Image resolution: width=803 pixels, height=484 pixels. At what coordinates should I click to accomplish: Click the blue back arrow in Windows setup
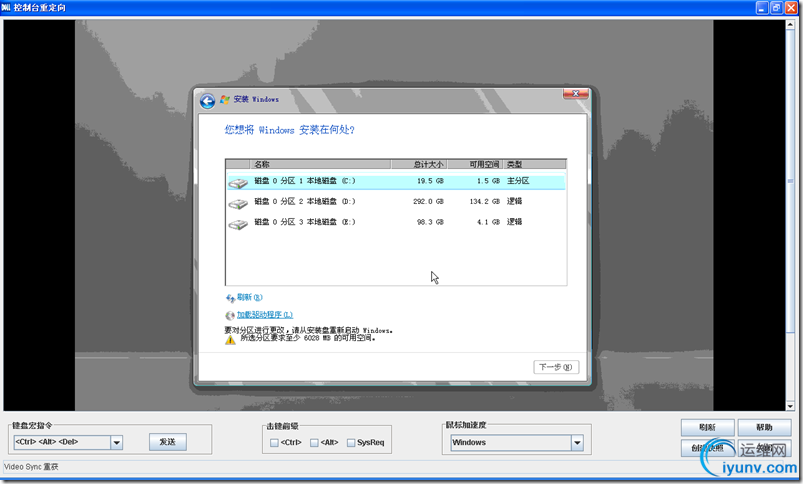pyautogui.click(x=207, y=101)
